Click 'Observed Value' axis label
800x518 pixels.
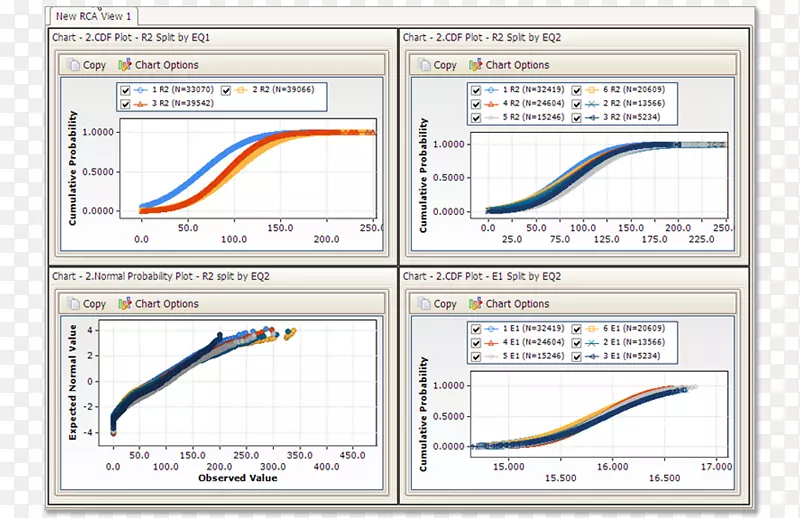[x=238, y=478]
